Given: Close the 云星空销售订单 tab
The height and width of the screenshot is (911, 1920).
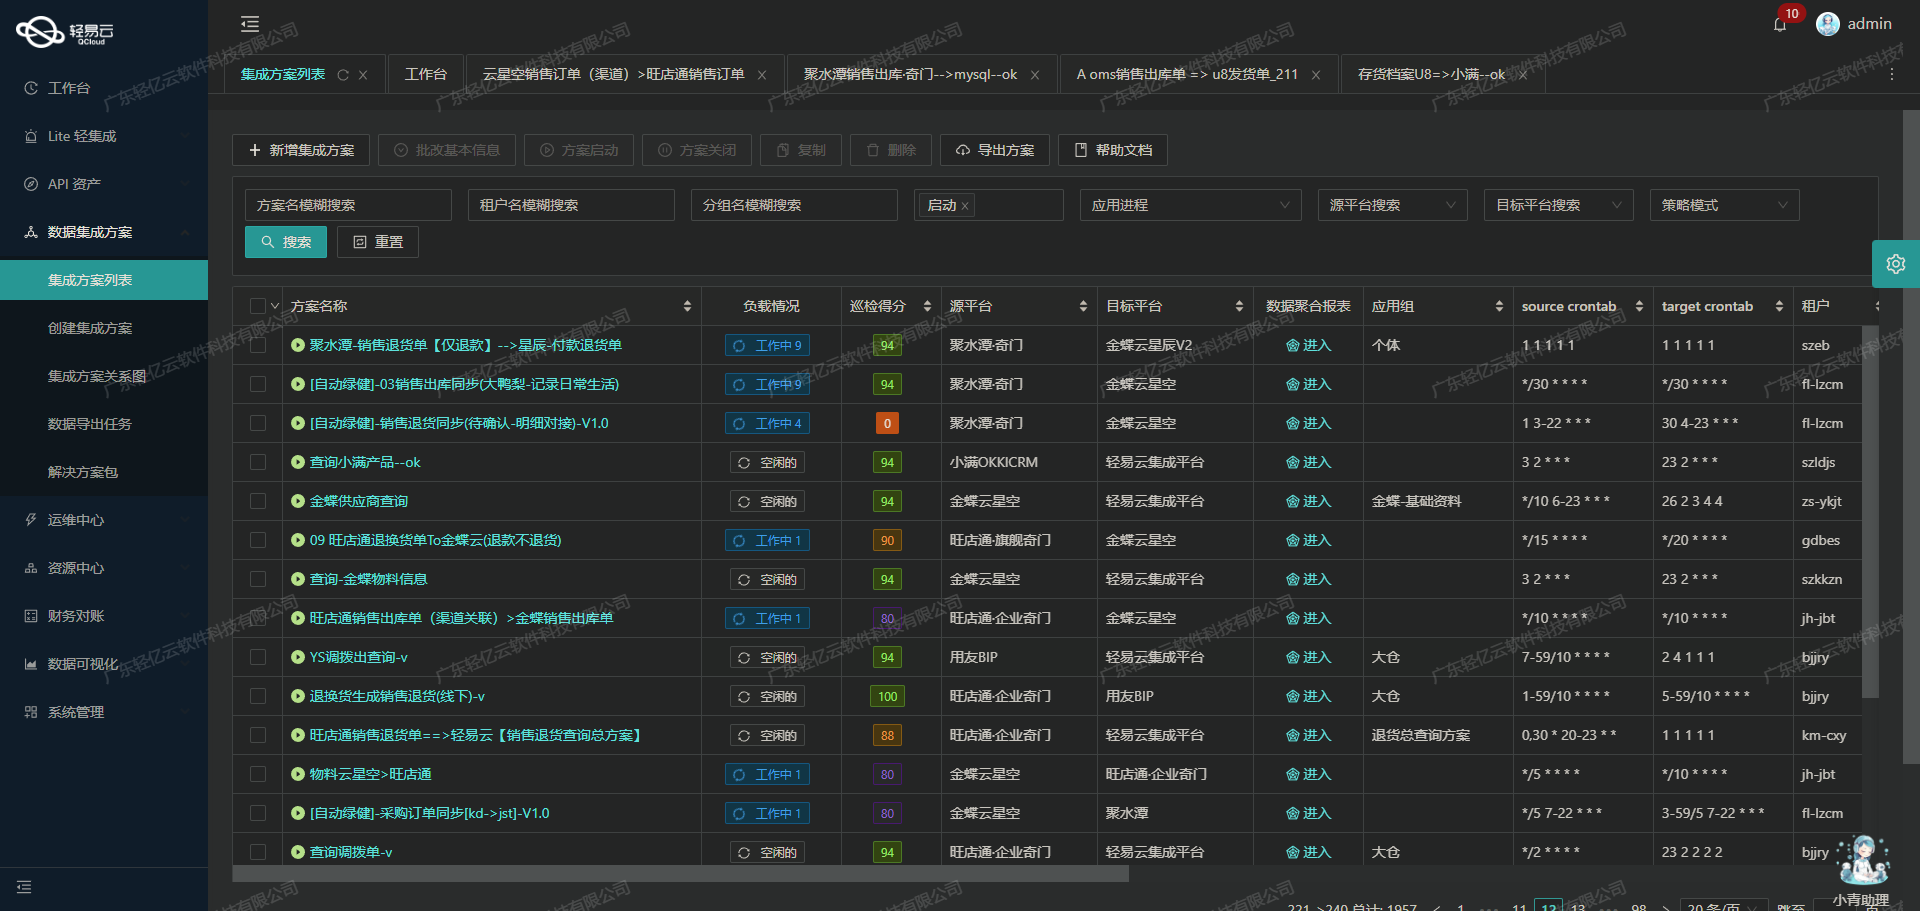Looking at the screenshot, I should tap(762, 75).
